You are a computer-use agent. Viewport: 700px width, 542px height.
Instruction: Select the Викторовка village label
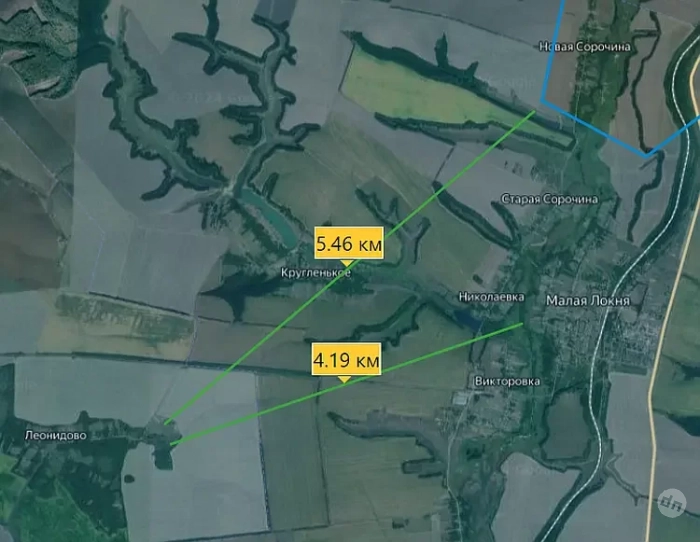507,381
